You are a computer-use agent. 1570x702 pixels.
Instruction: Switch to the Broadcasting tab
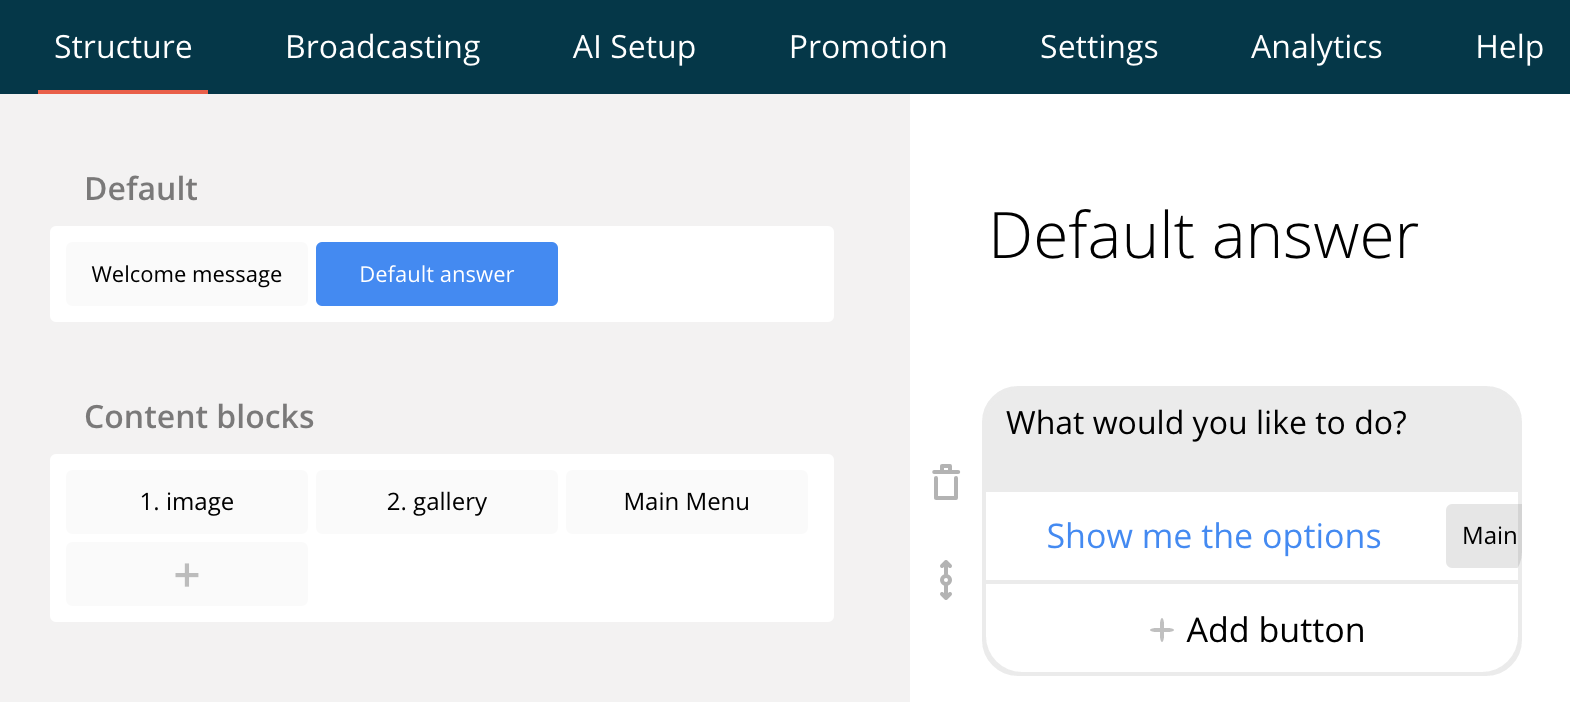[x=383, y=47]
